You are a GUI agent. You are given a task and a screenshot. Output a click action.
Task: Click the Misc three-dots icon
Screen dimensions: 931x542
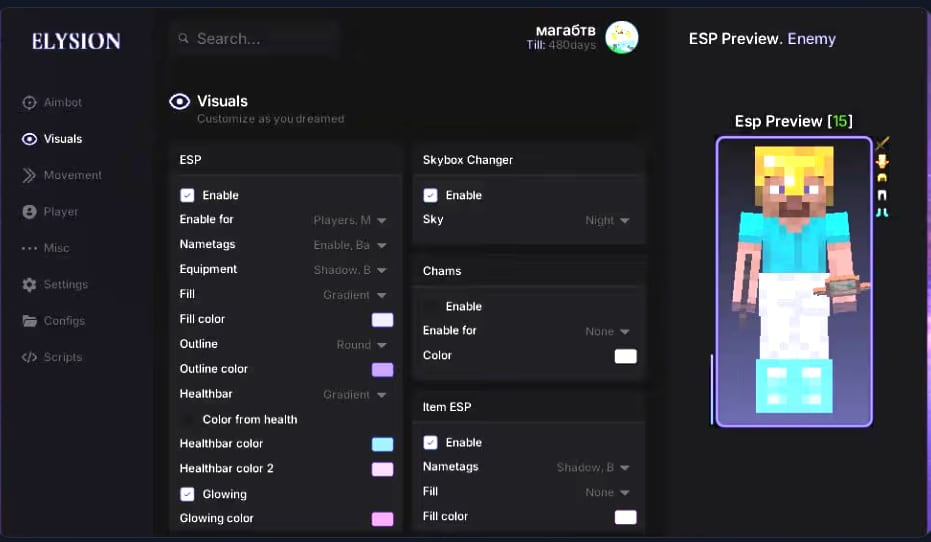[29, 248]
